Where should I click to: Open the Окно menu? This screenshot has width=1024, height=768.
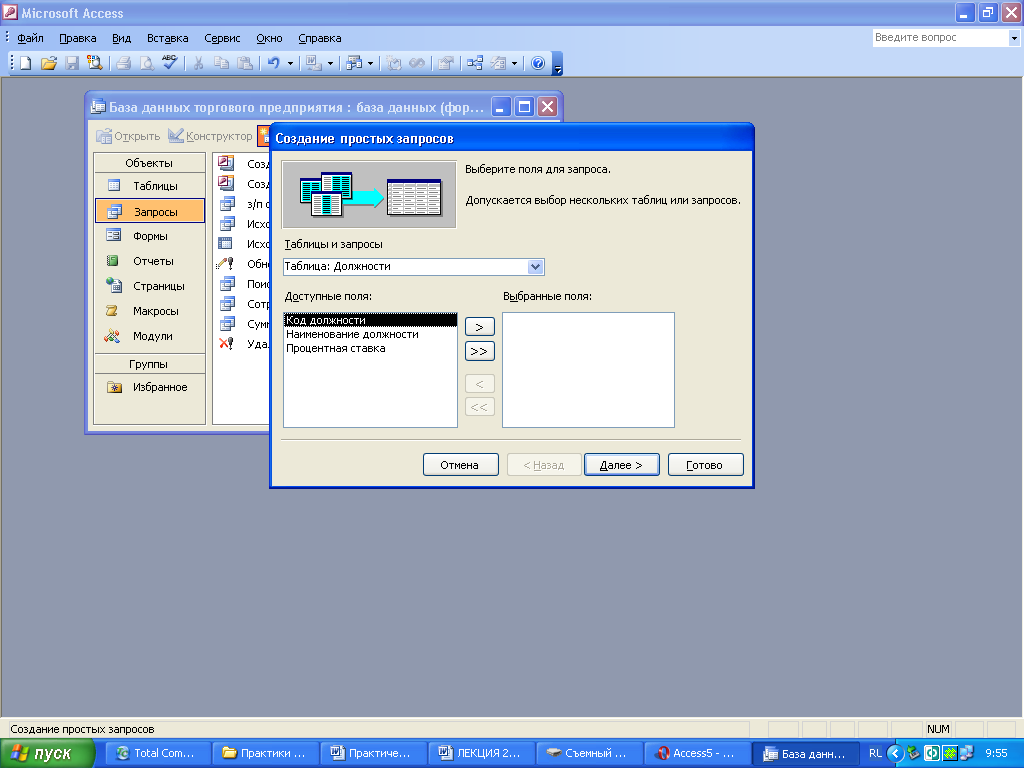click(269, 38)
